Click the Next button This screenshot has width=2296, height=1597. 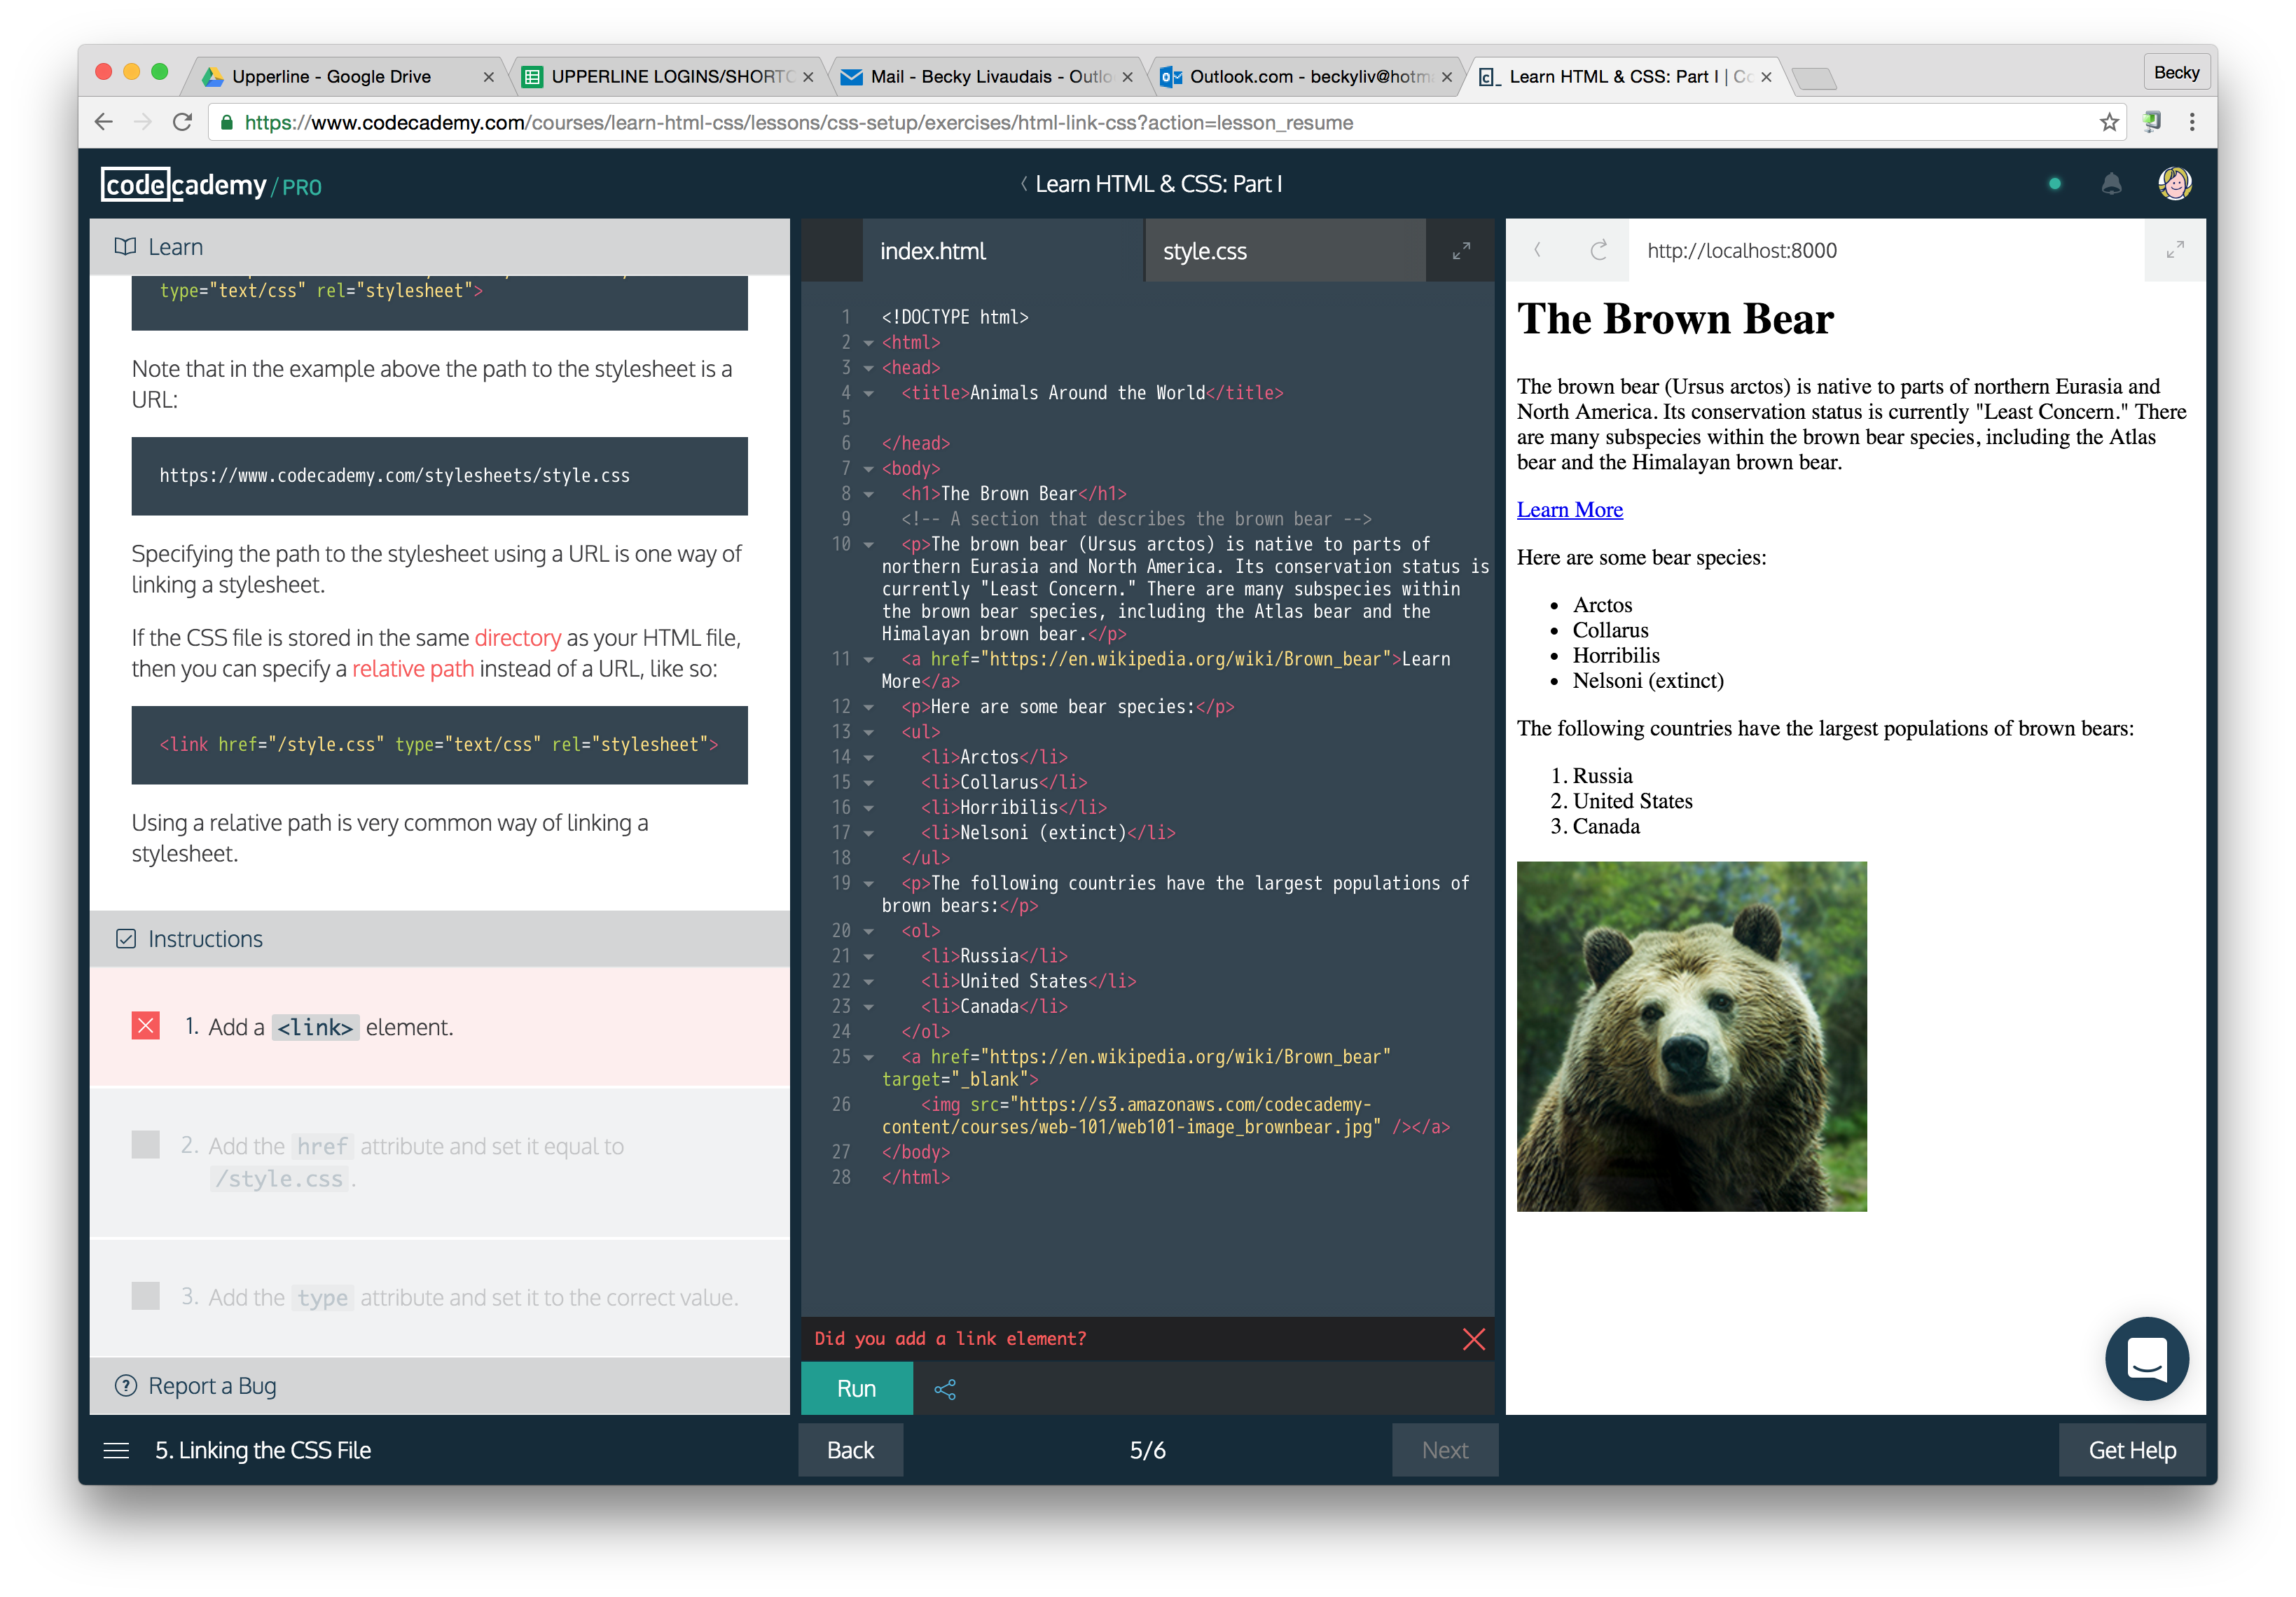click(1445, 1450)
